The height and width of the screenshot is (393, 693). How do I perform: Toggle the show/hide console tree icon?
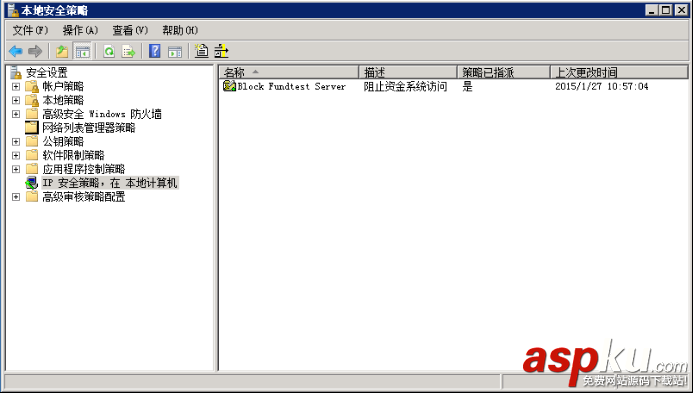pyautogui.click(x=82, y=51)
